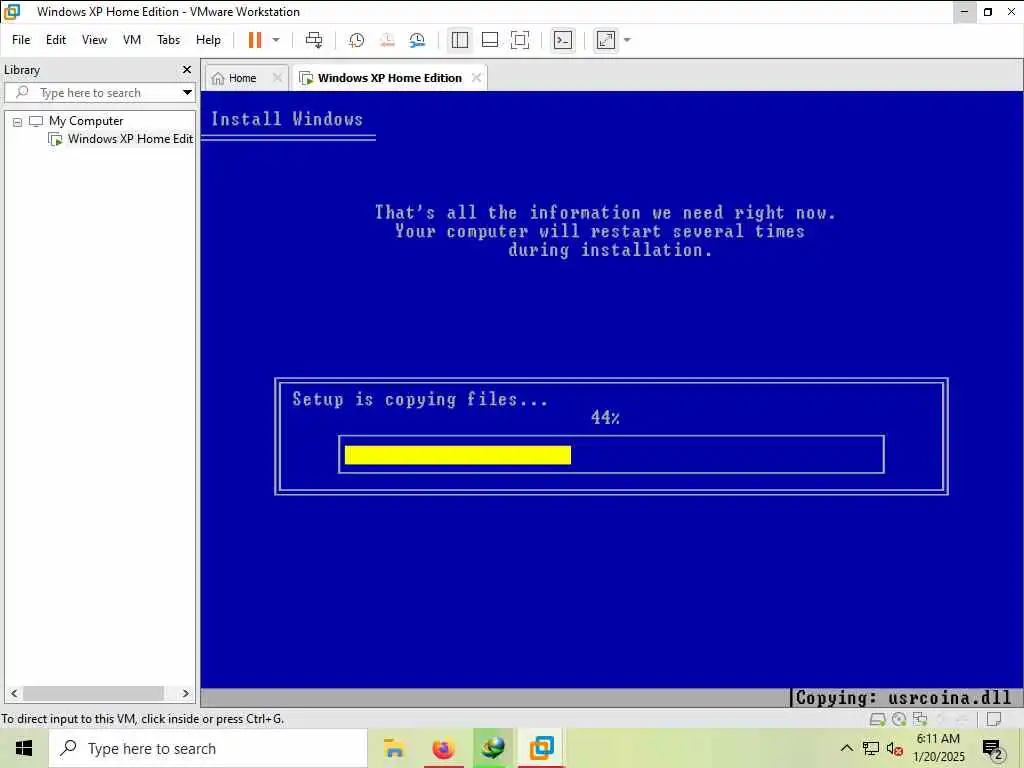Send Ctrl+Alt+Del to the VM
Viewport: 1024px width, 768px height.
coord(314,40)
